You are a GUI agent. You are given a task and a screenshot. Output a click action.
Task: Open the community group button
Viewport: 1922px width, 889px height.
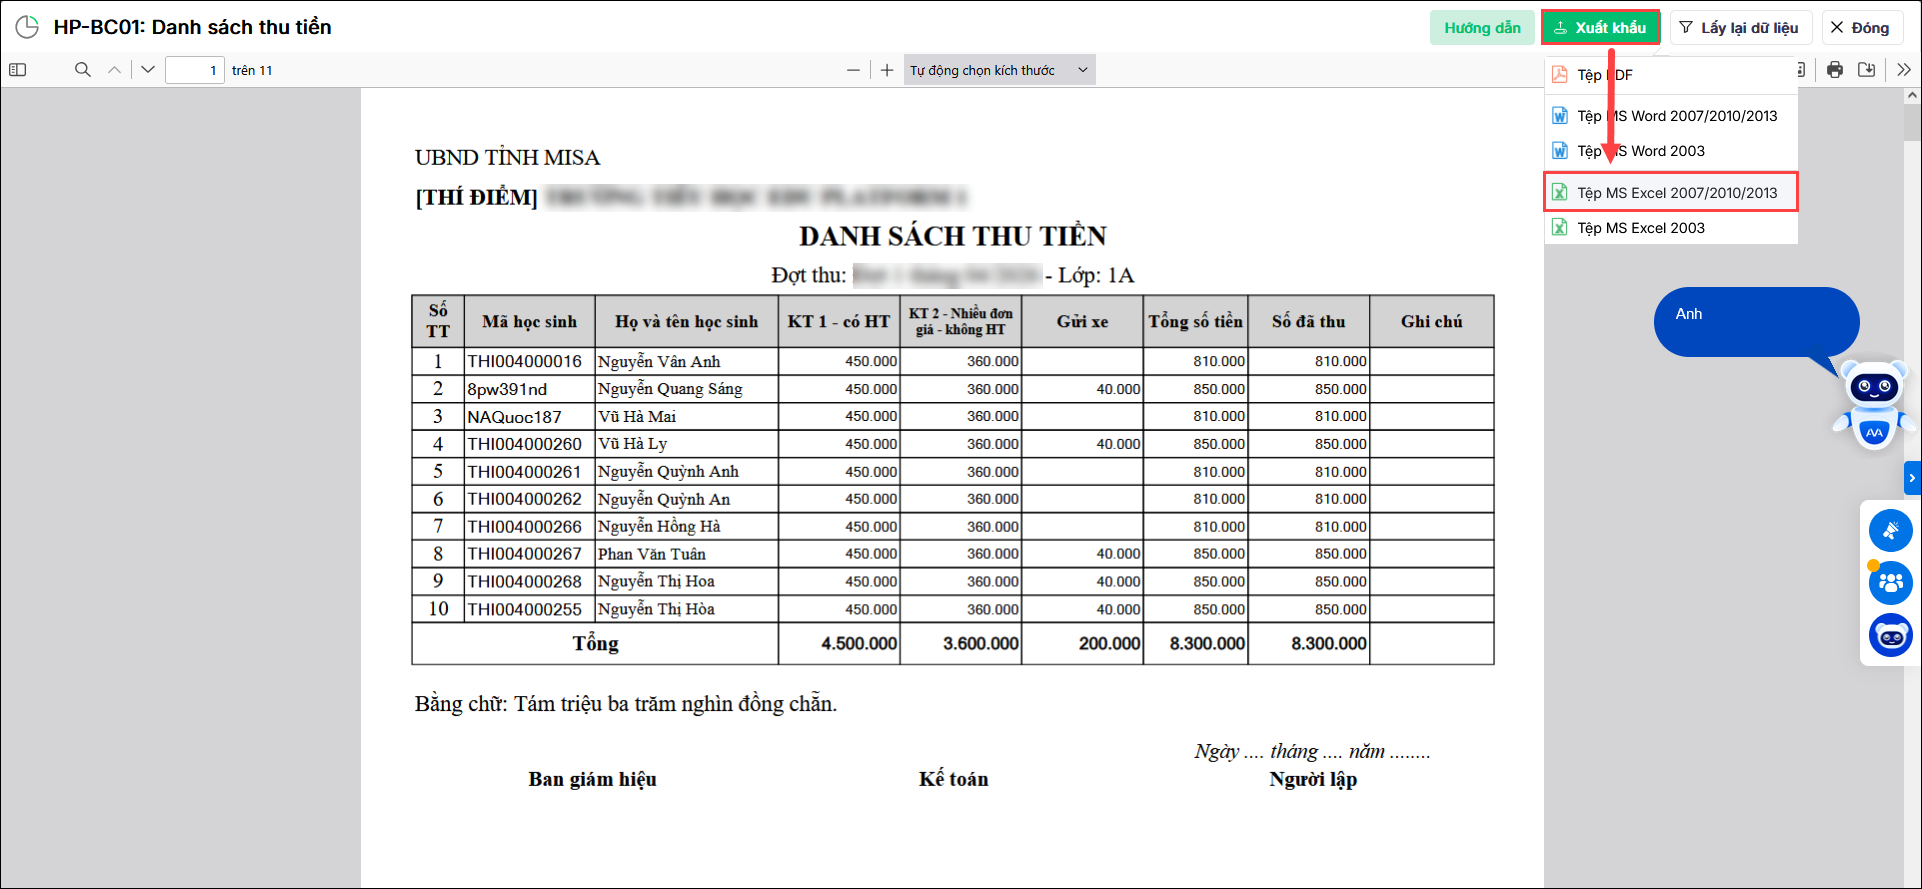coord(1891,582)
